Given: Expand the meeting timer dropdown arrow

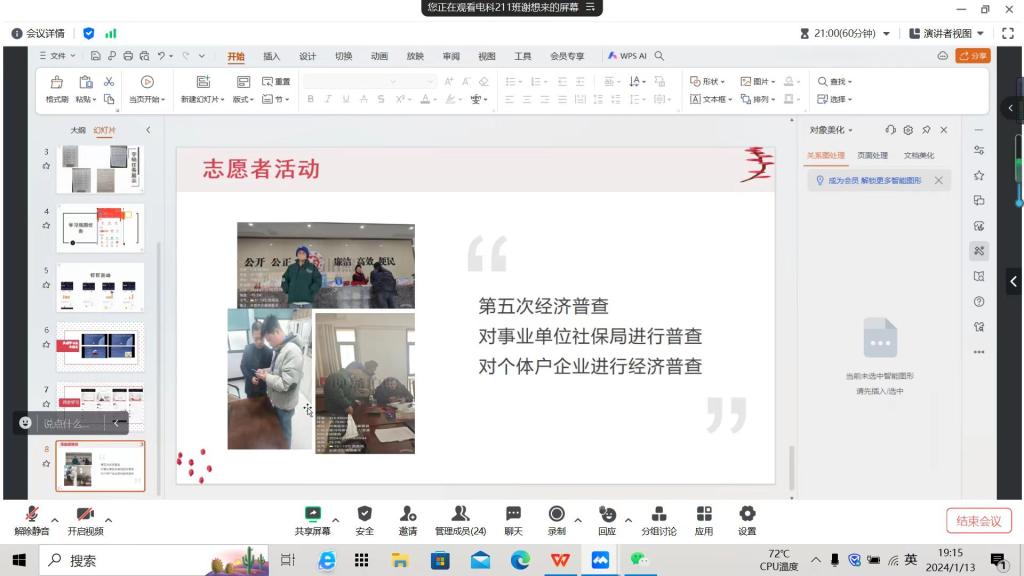Looking at the screenshot, I should coord(886,34).
